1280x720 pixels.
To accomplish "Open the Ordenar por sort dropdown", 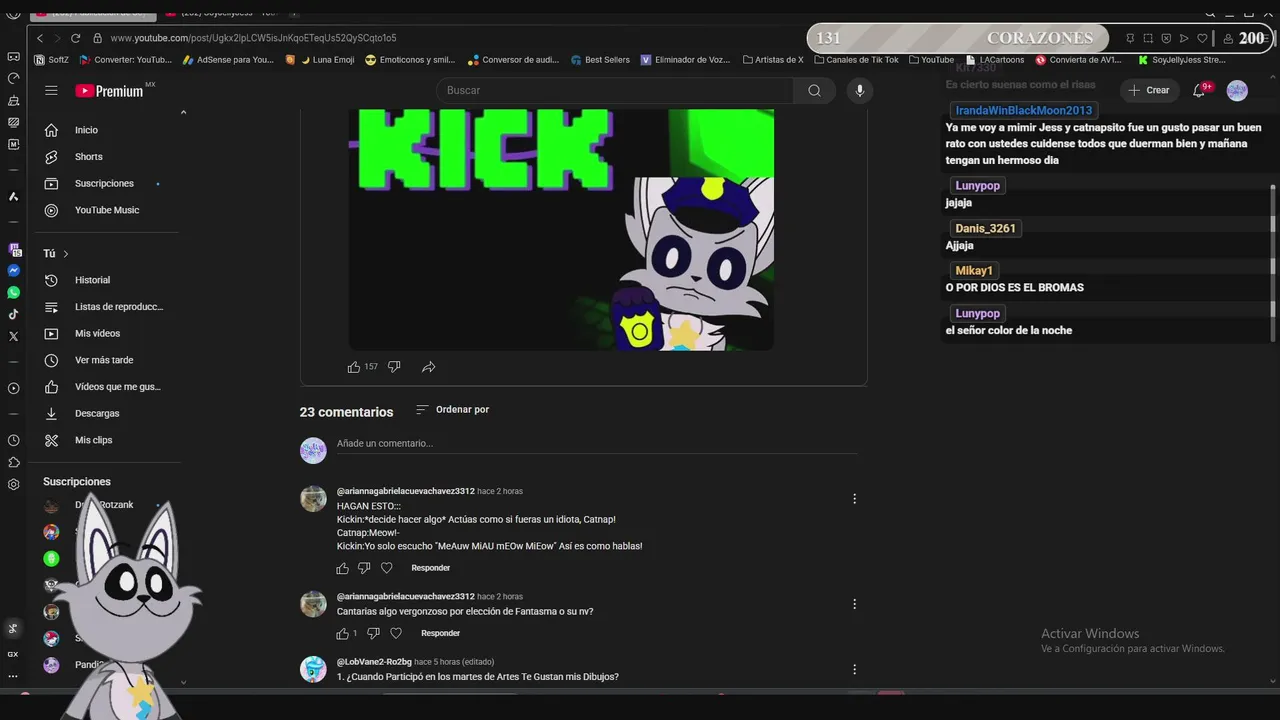I will click(452, 409).
